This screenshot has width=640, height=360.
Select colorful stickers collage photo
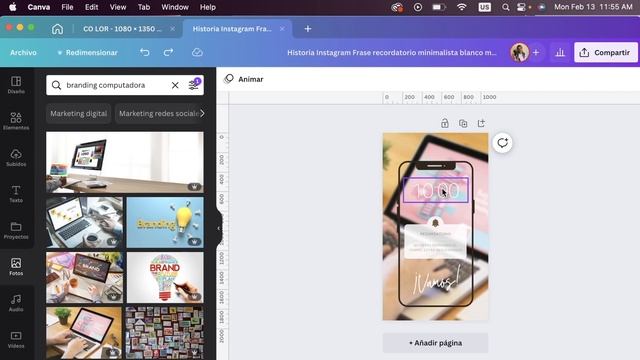[x=164, y=333]
